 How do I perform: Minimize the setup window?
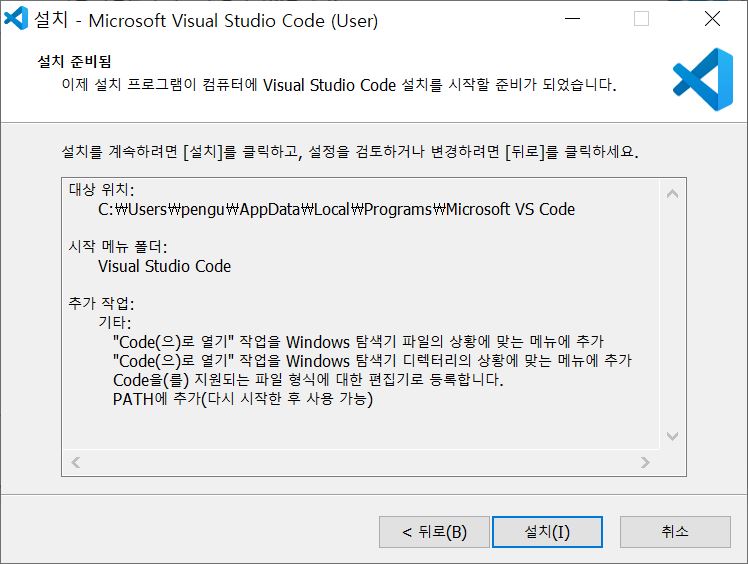572,19
